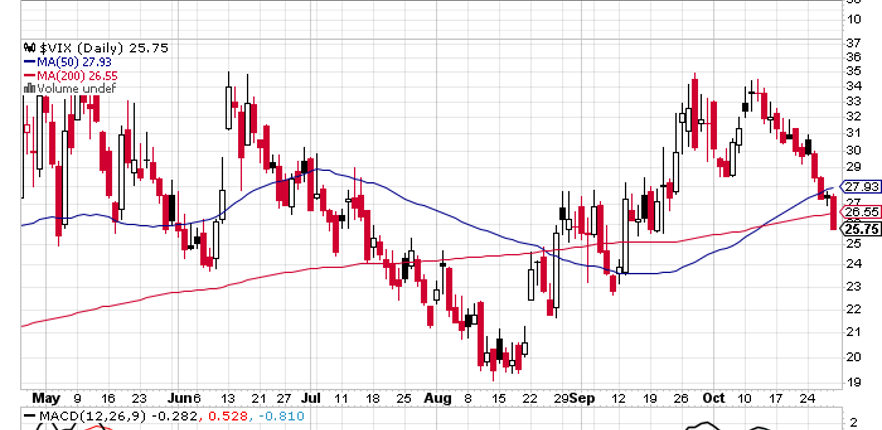Click the MA(200) 26.55 legend label

tap(77, 75)
